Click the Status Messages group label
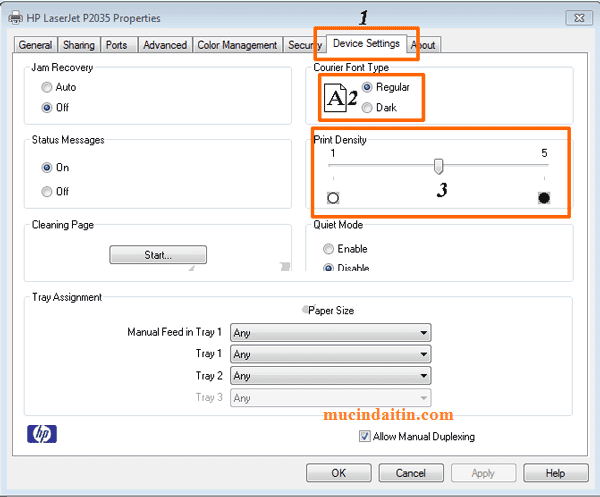Image resolution: width=600 pixels, height=497 pixels. tap(68, 140)
